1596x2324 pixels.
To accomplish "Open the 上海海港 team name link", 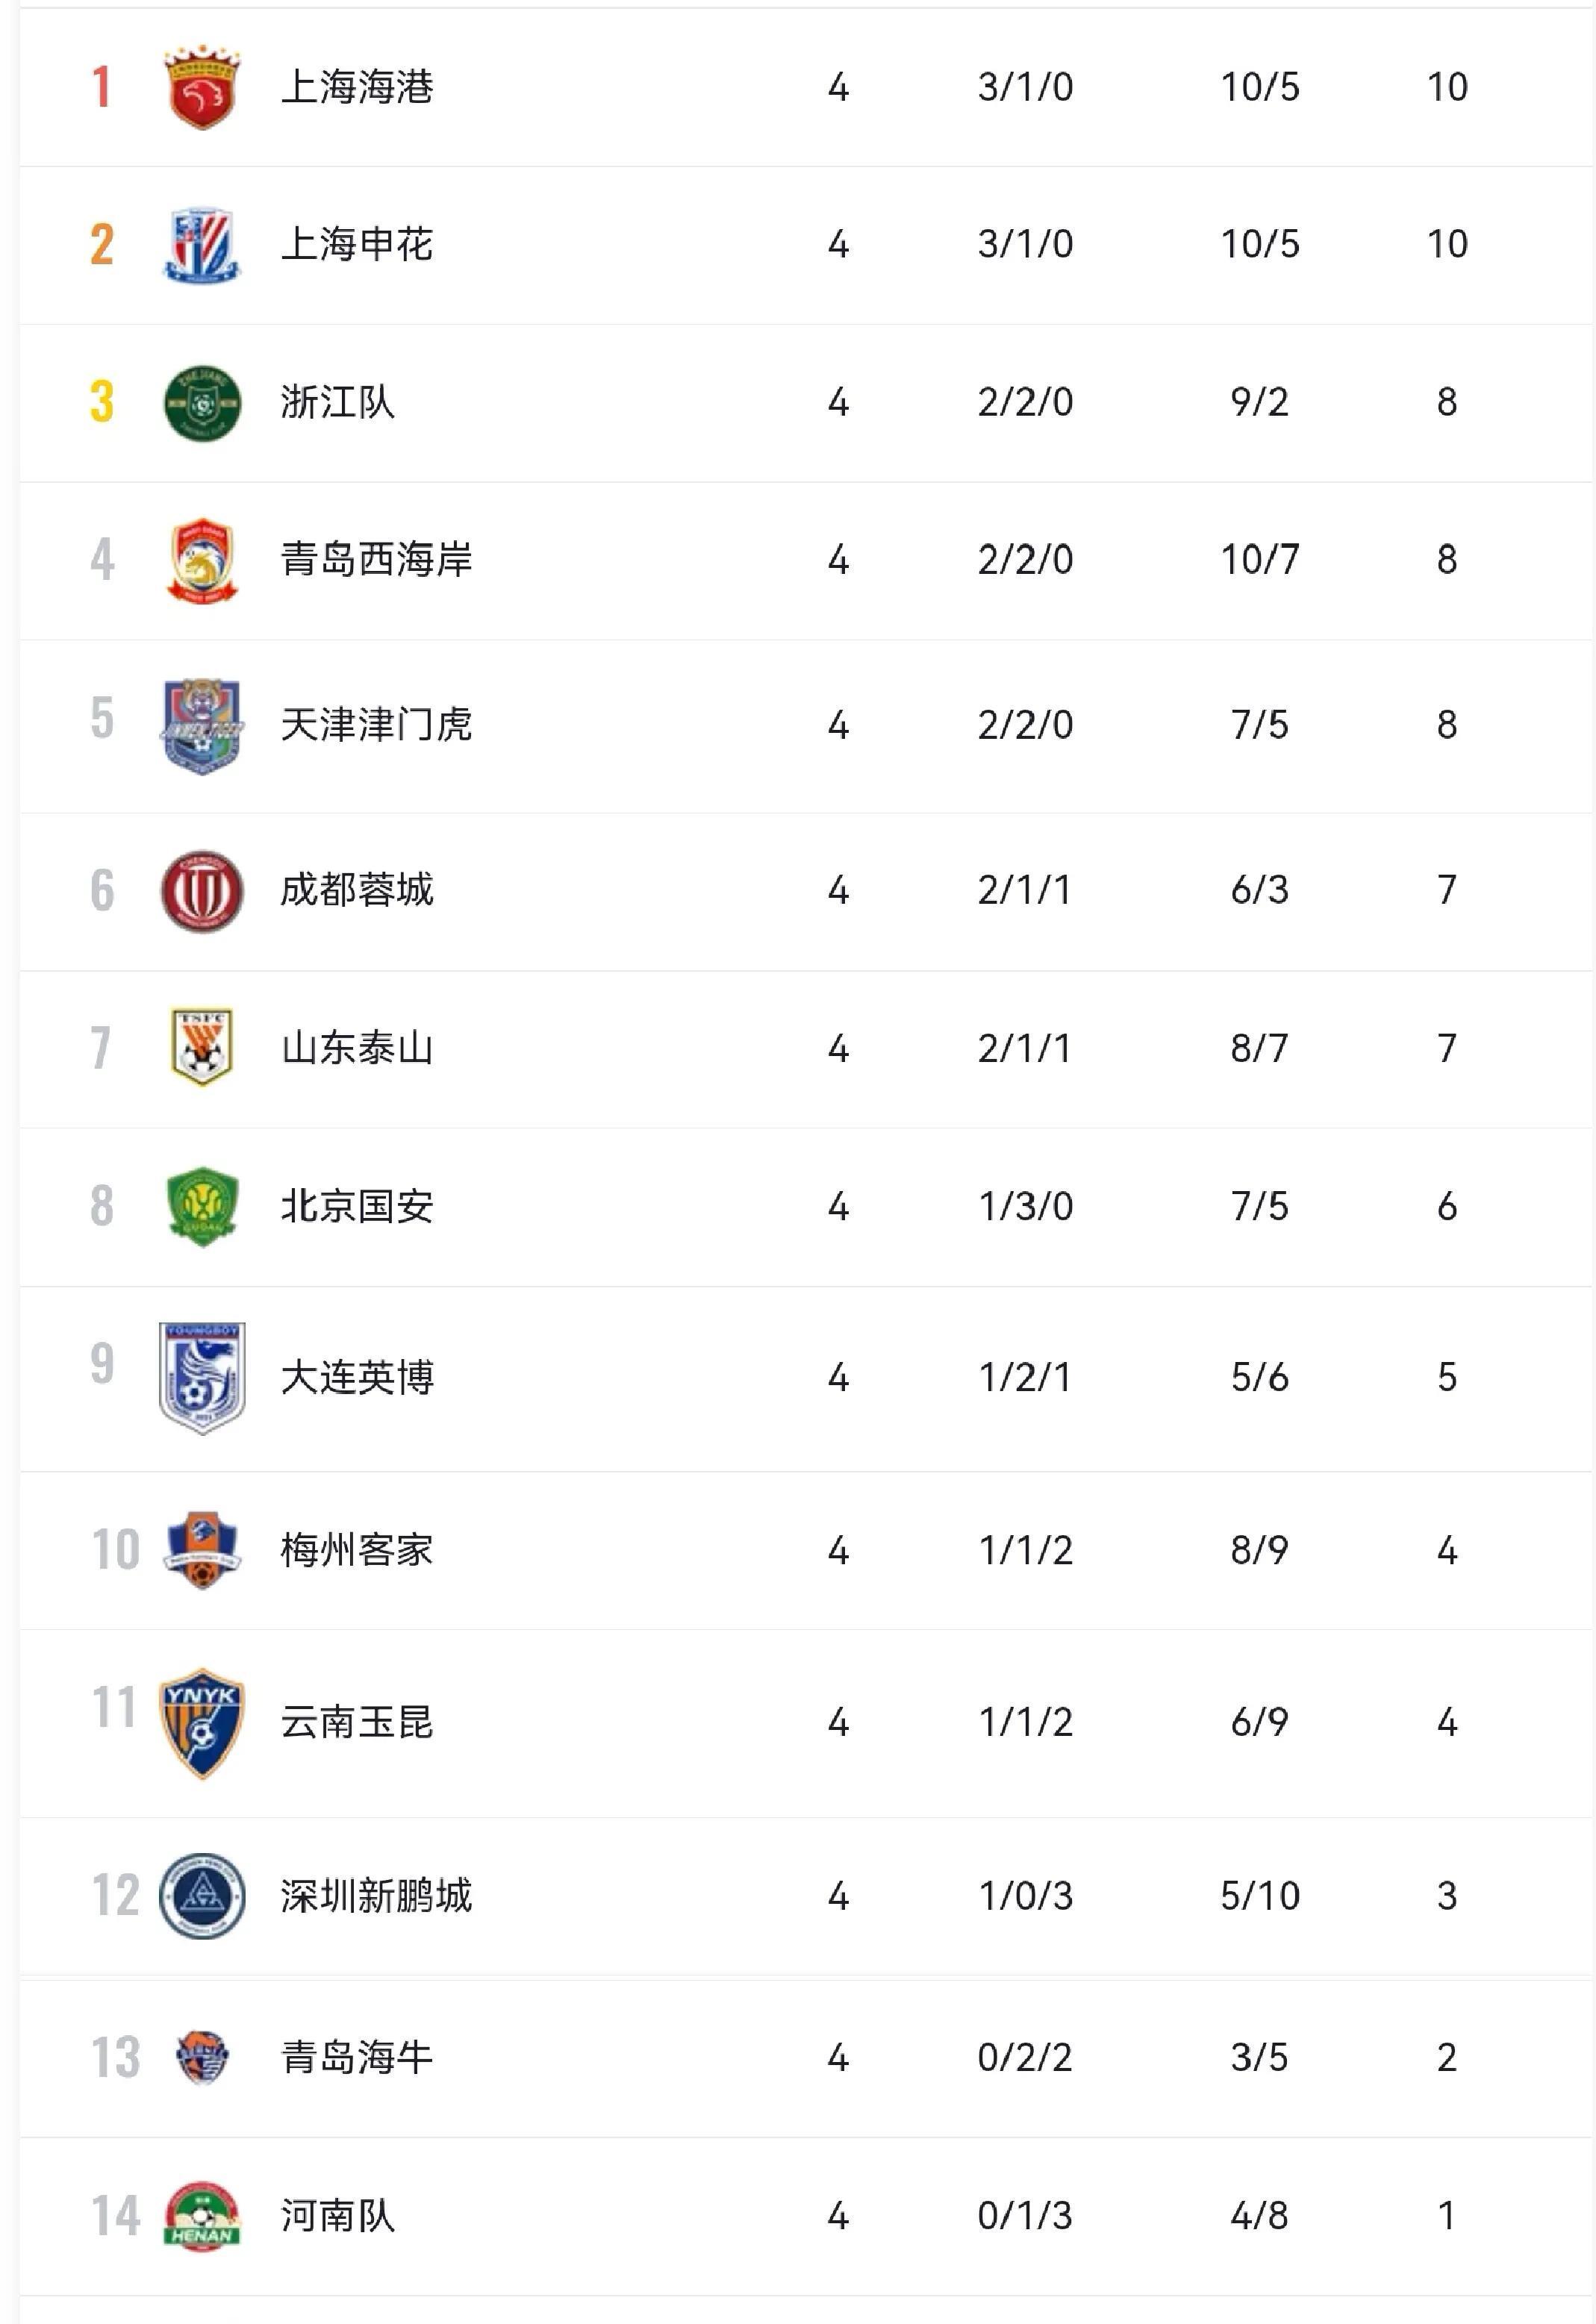I will pos(356,87).
